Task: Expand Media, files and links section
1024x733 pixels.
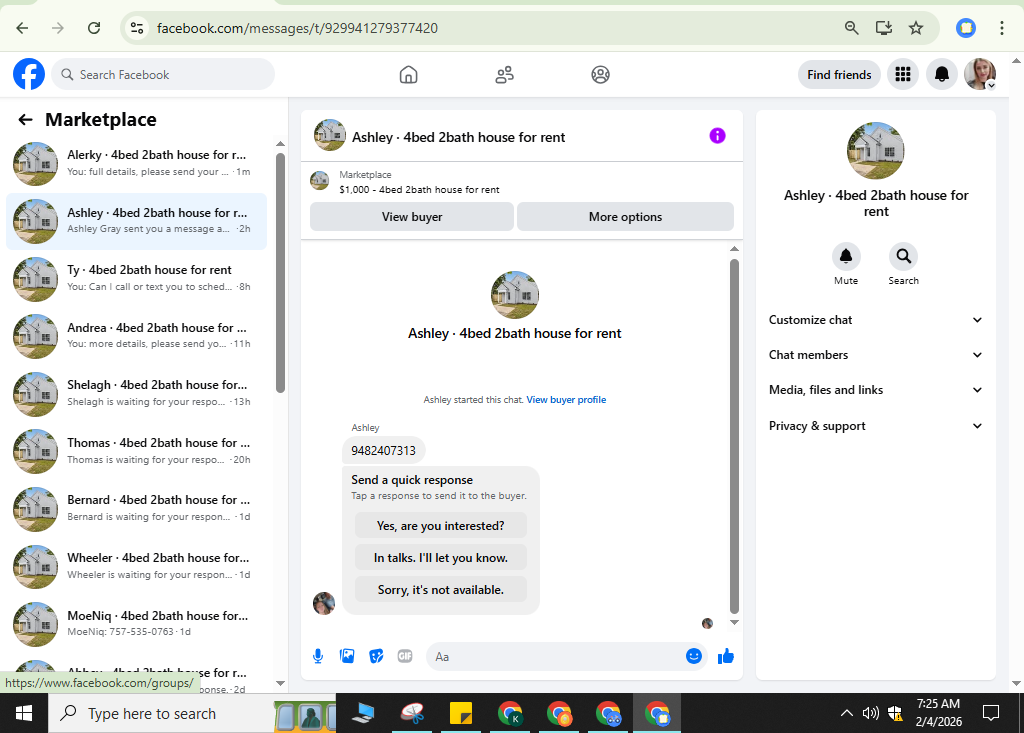Action: [875, 390]
